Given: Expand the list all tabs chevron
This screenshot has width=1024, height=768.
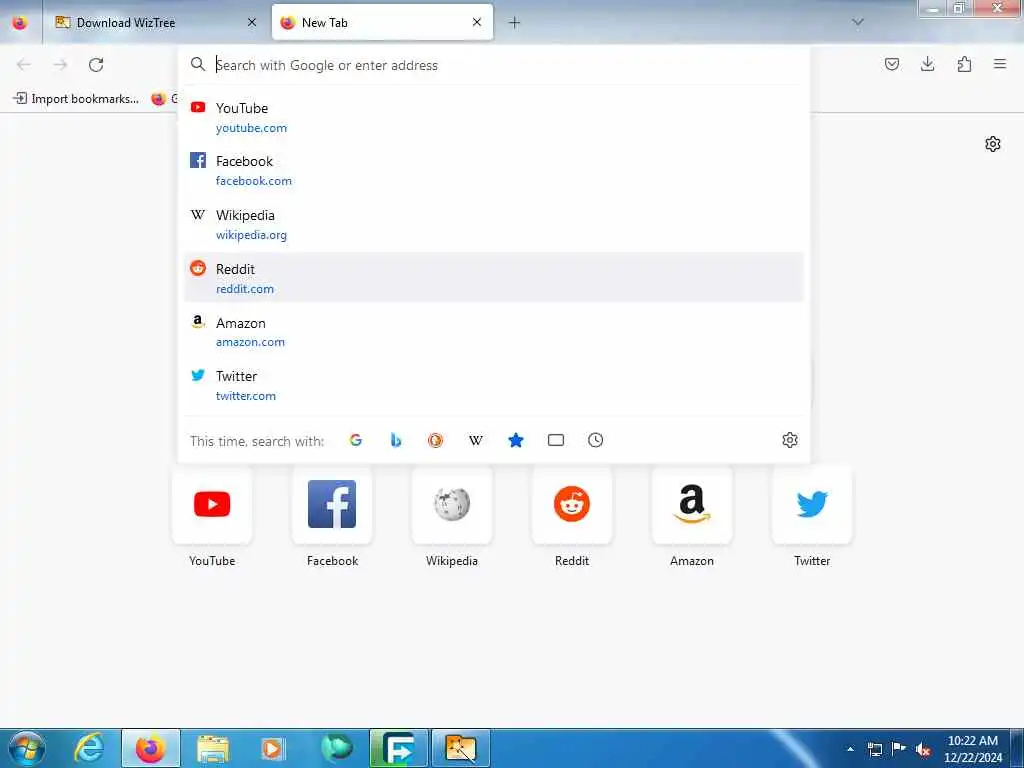Looking at the screenshot, I should coord(857,22).
